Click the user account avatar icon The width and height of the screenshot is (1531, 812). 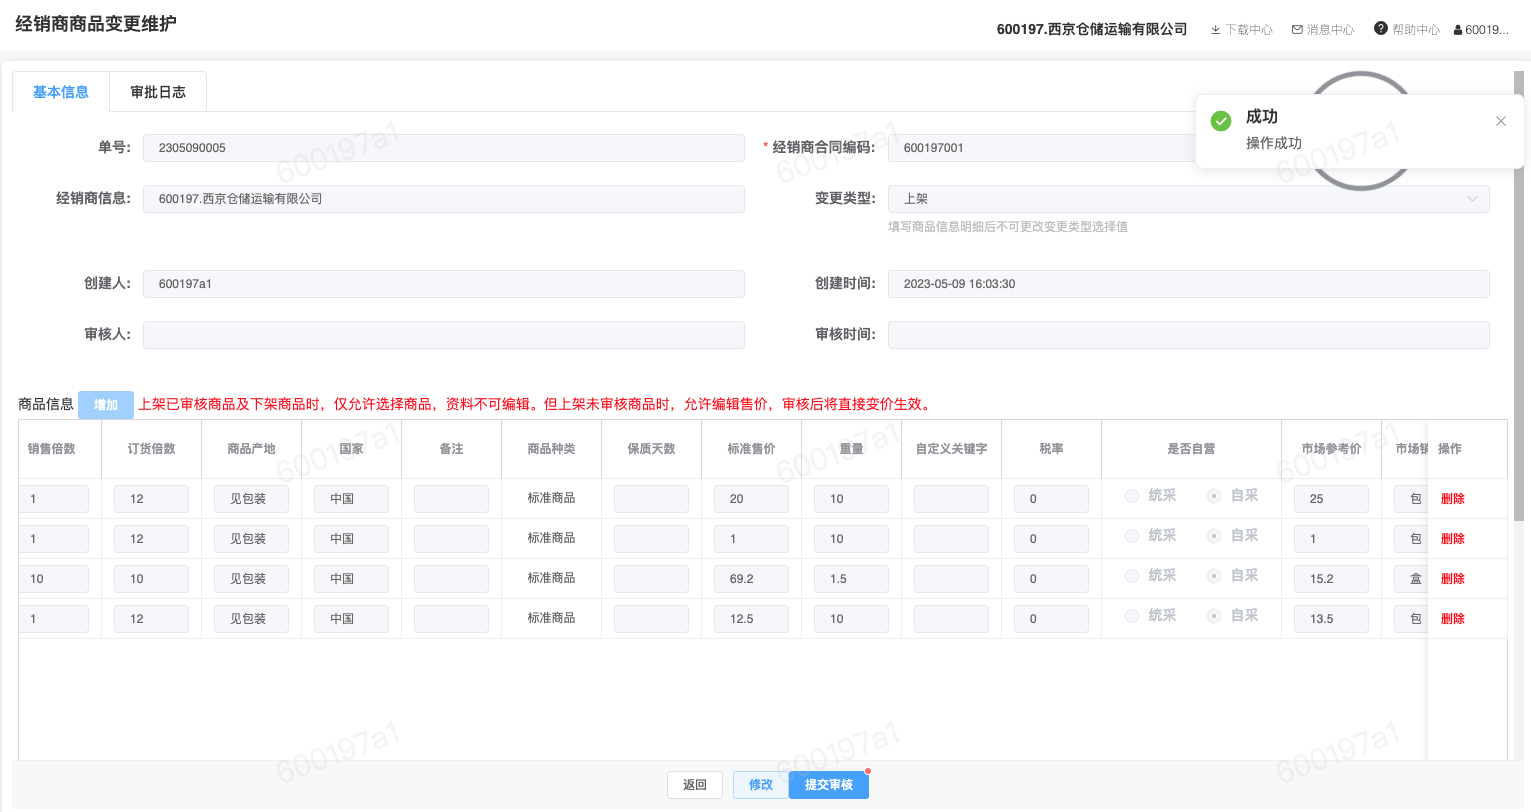coord(1458,30)
